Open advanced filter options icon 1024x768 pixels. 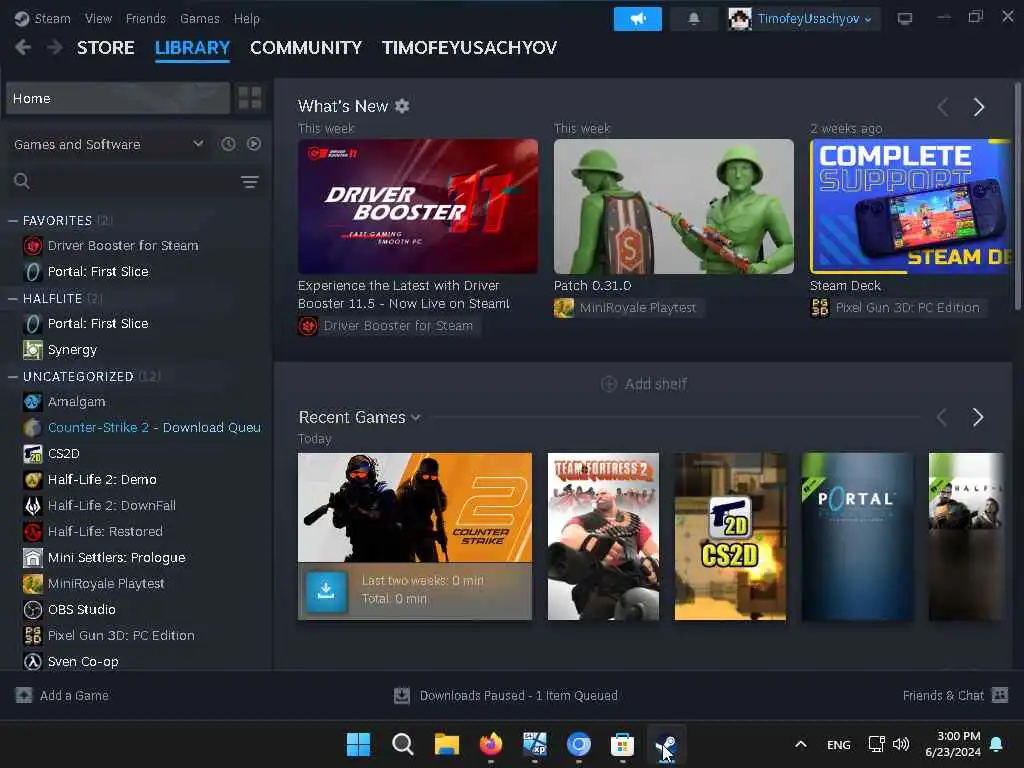click(249, 182)
